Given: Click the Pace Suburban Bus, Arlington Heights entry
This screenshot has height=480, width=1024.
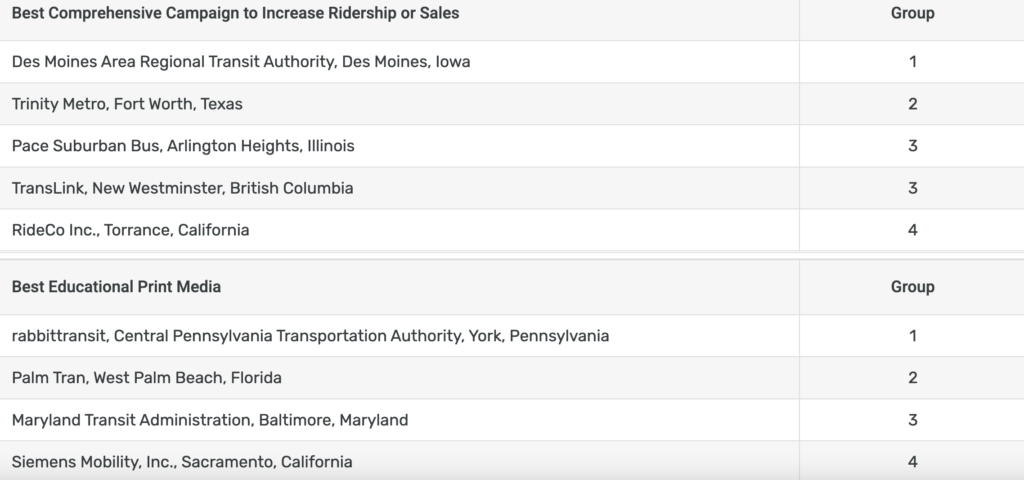Looking at the screenshot, I should [x=183, y=146].
